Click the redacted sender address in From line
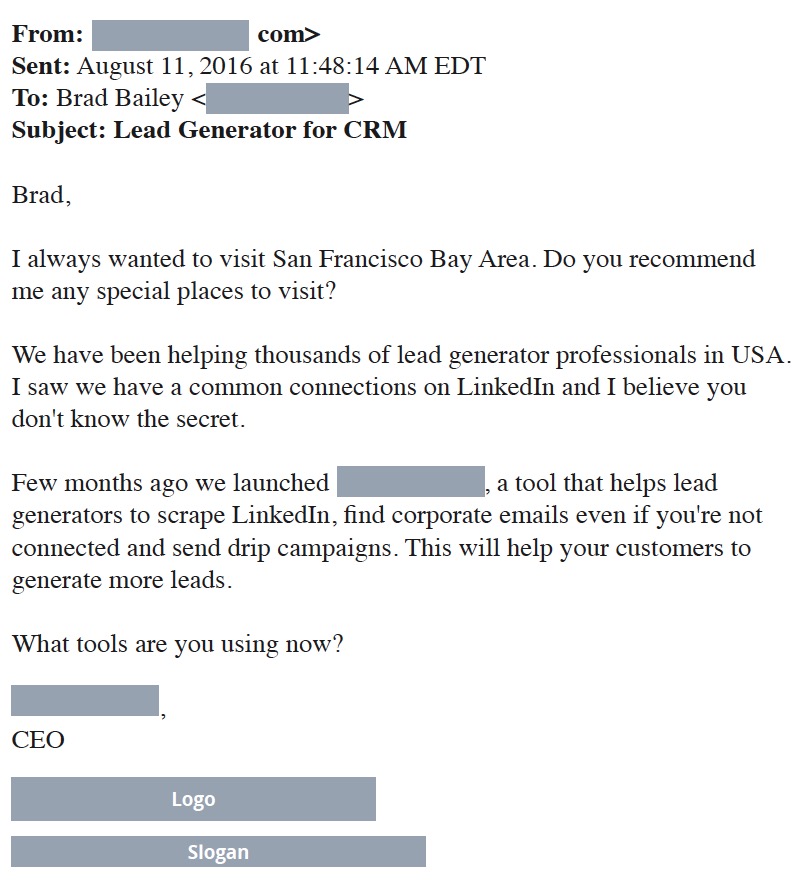This screenshot has width=800, height=893. point(170,35)
